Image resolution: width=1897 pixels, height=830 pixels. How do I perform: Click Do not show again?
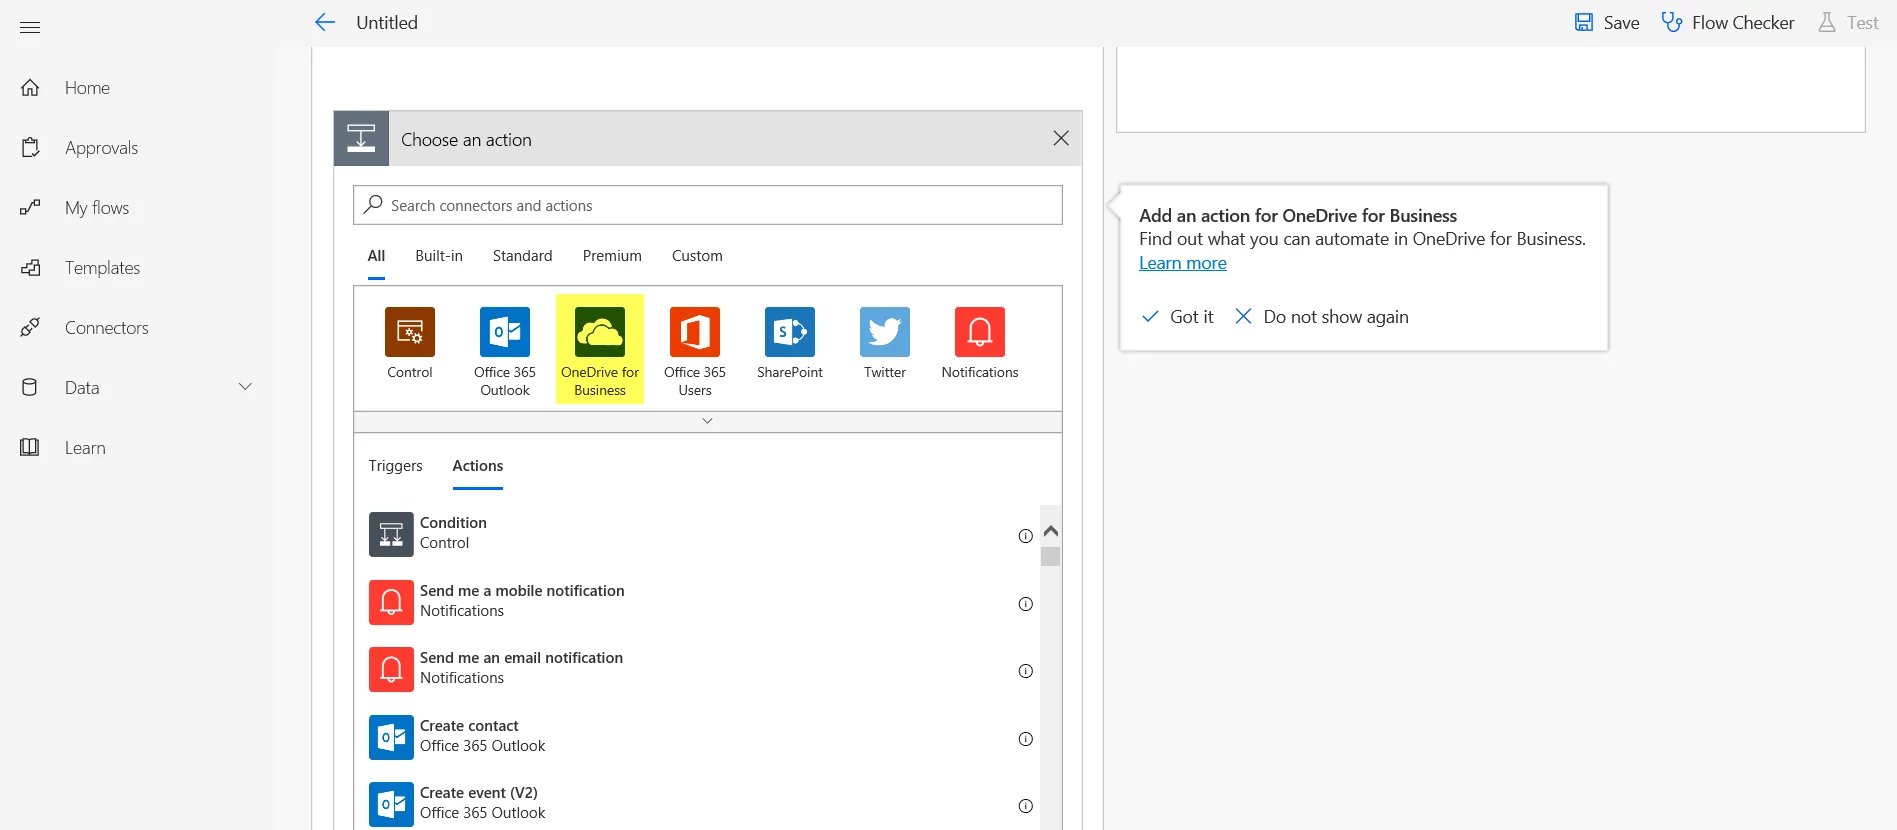[1322, 316]
